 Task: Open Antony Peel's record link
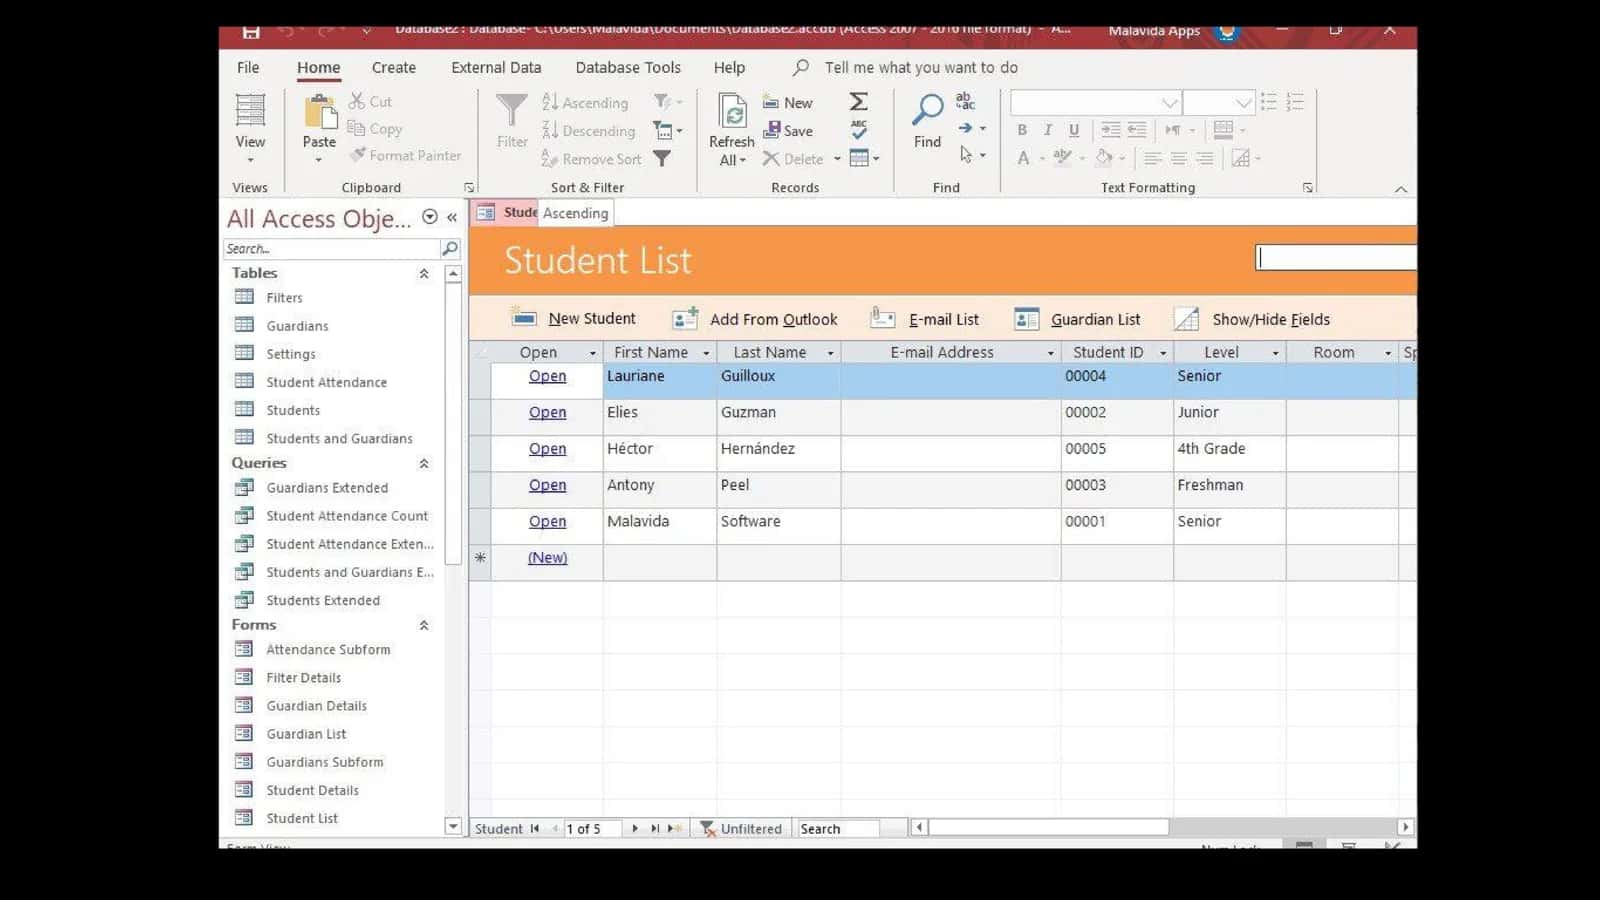(547, 485)
